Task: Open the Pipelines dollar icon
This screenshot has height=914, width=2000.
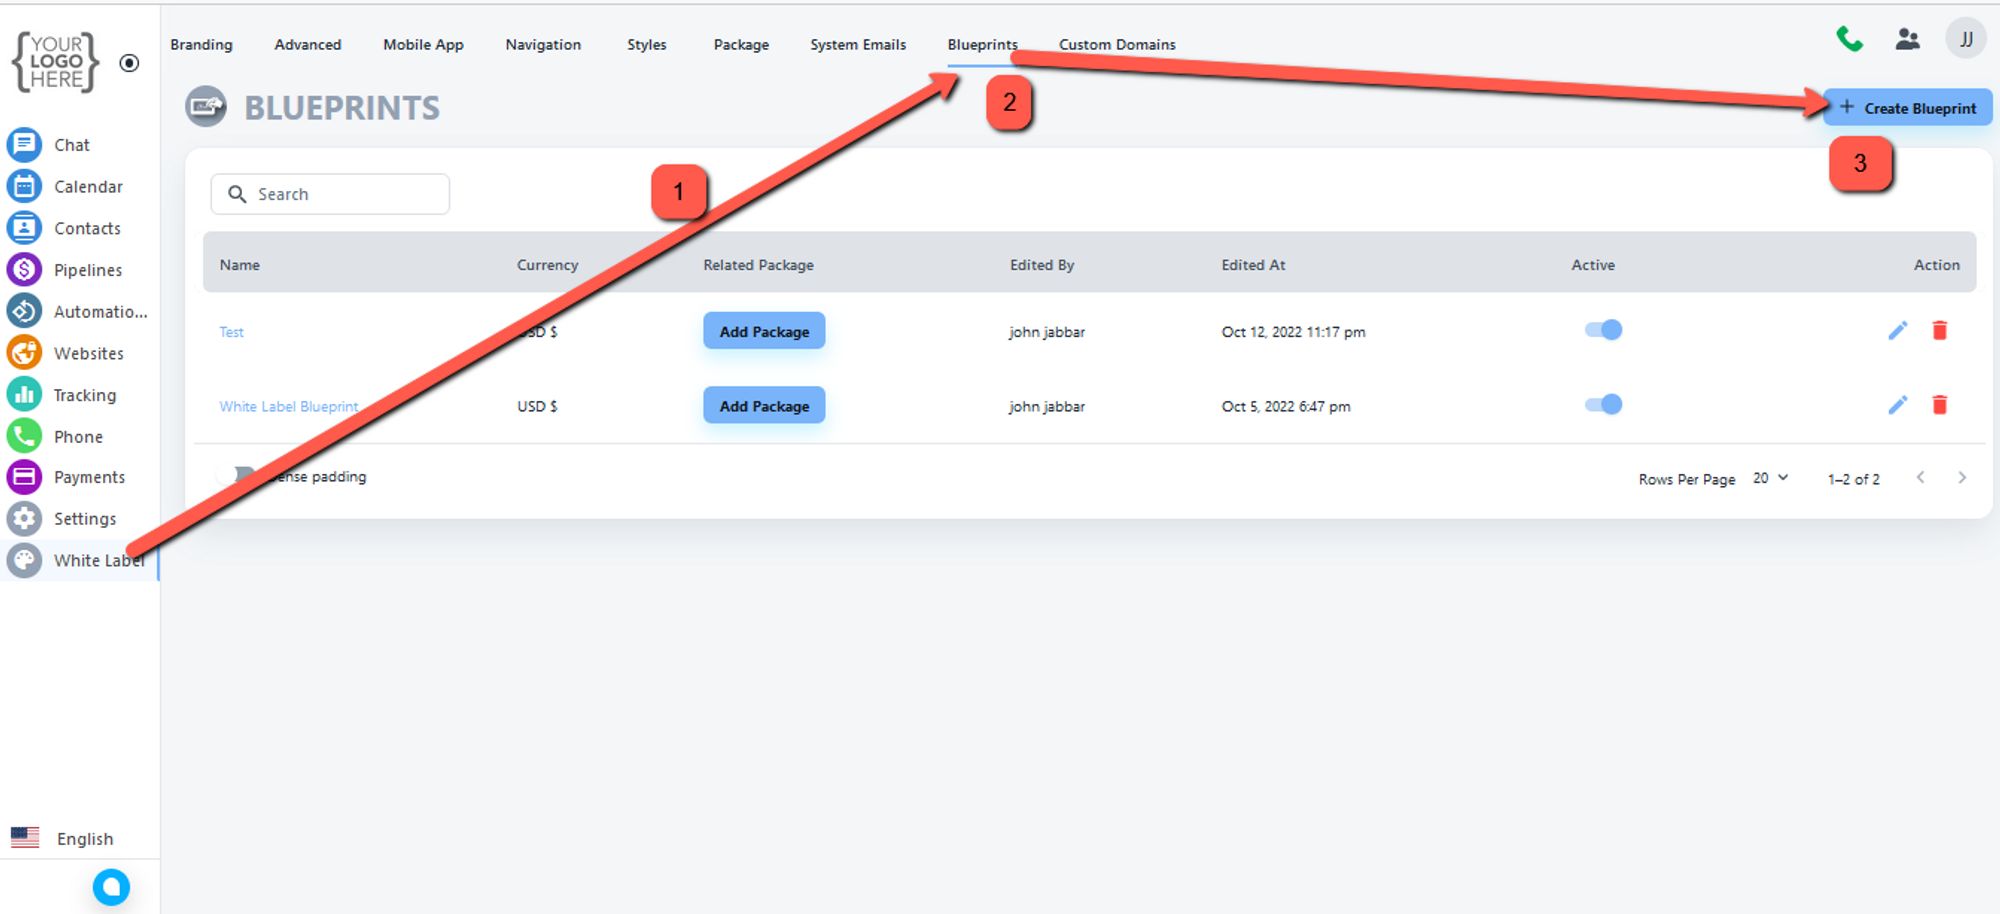Action: coord(24,270)
